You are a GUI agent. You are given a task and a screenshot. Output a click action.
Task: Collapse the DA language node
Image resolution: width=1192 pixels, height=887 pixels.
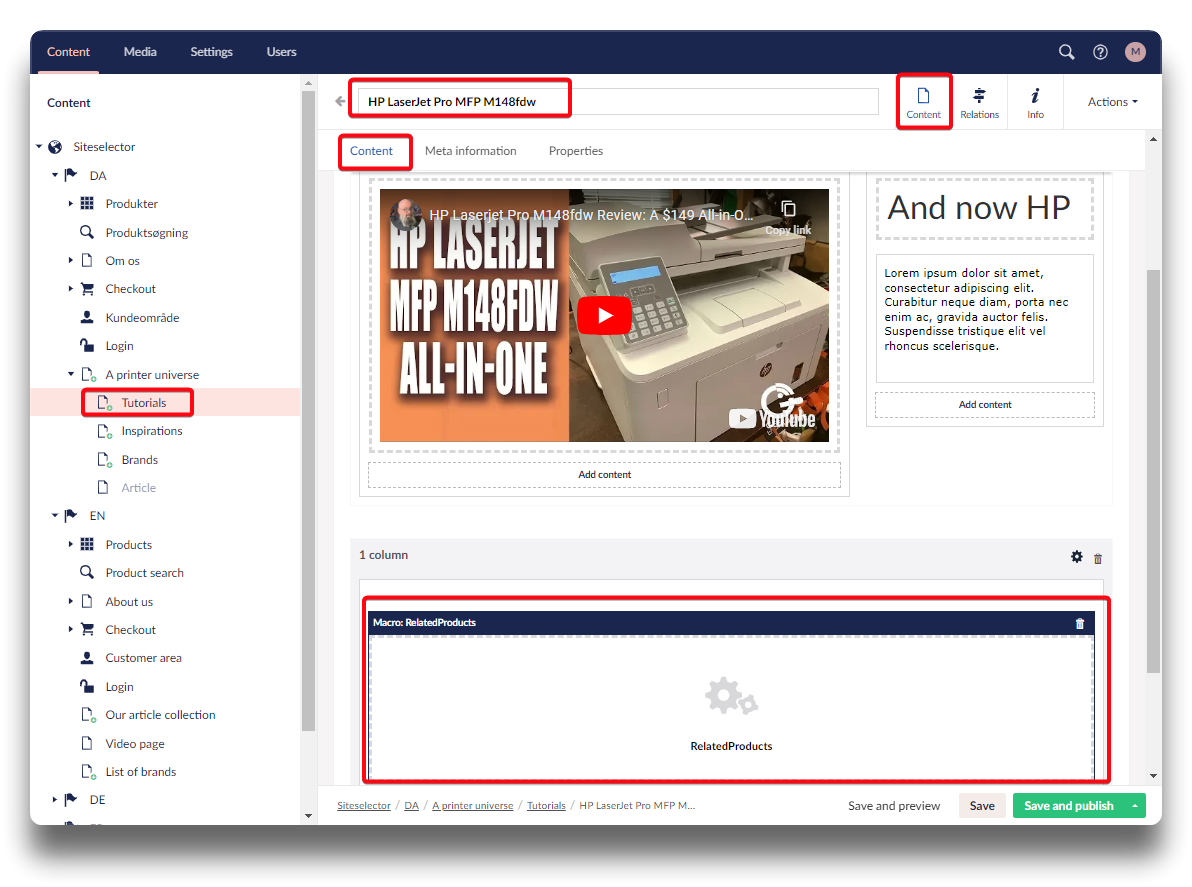55,175
